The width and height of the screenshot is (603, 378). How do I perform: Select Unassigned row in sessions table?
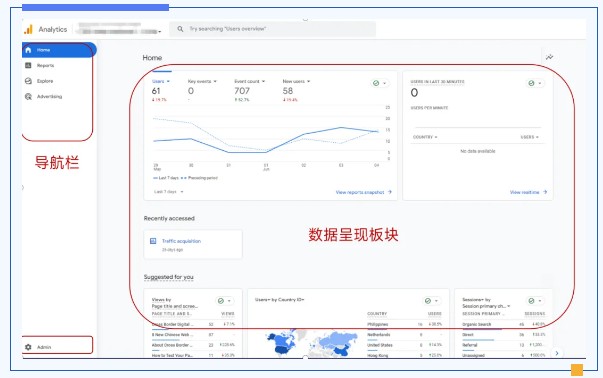[503, 355]
